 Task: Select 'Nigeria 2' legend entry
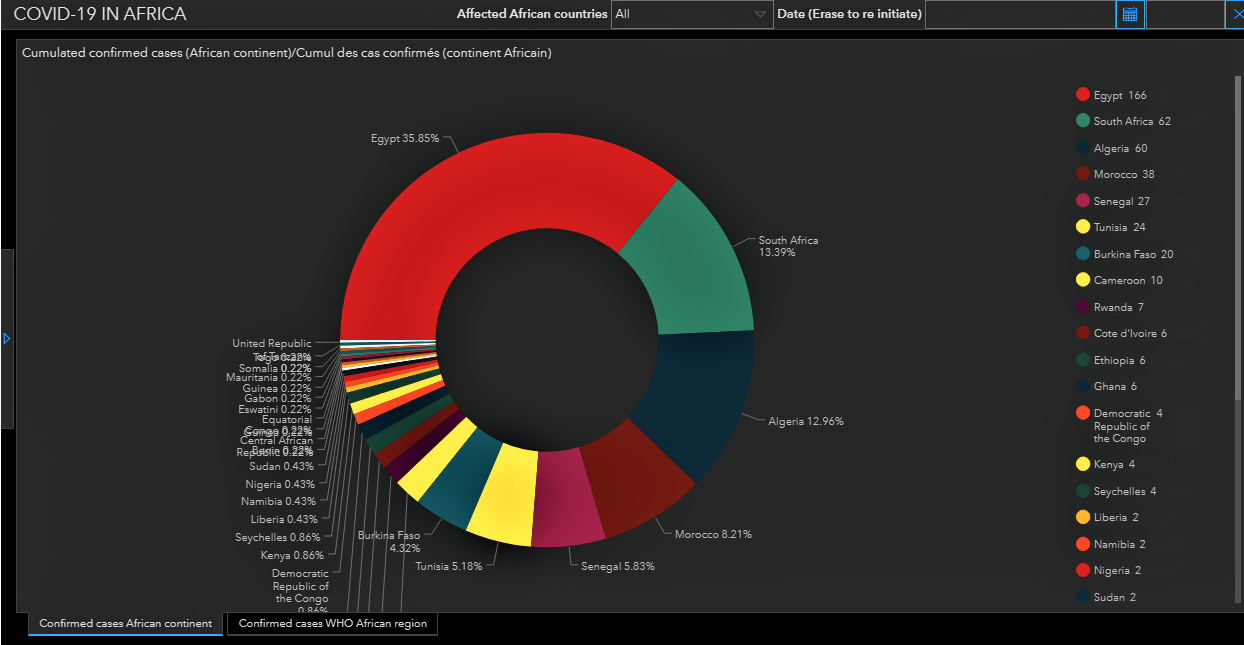pos(1108,570)
